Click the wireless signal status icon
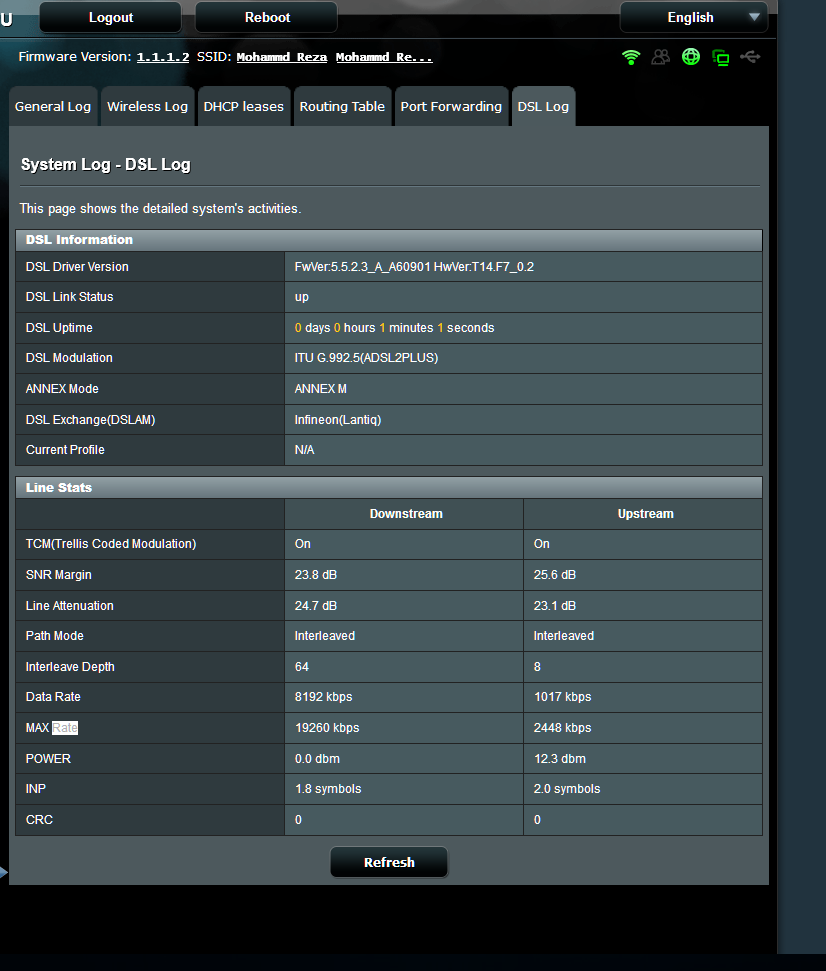 (631, 57)
